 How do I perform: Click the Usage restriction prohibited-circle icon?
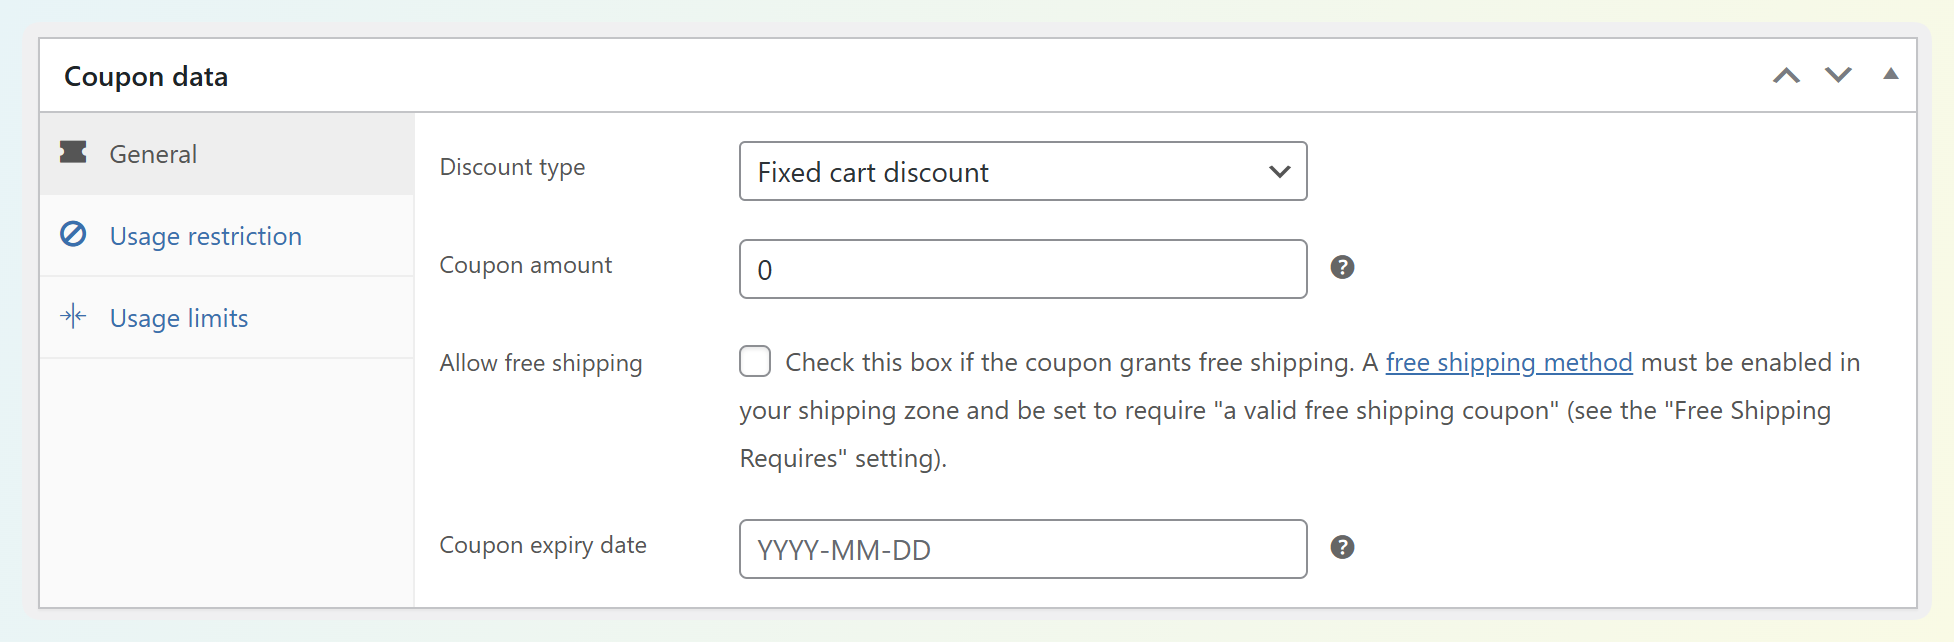[x=73, y=234]
